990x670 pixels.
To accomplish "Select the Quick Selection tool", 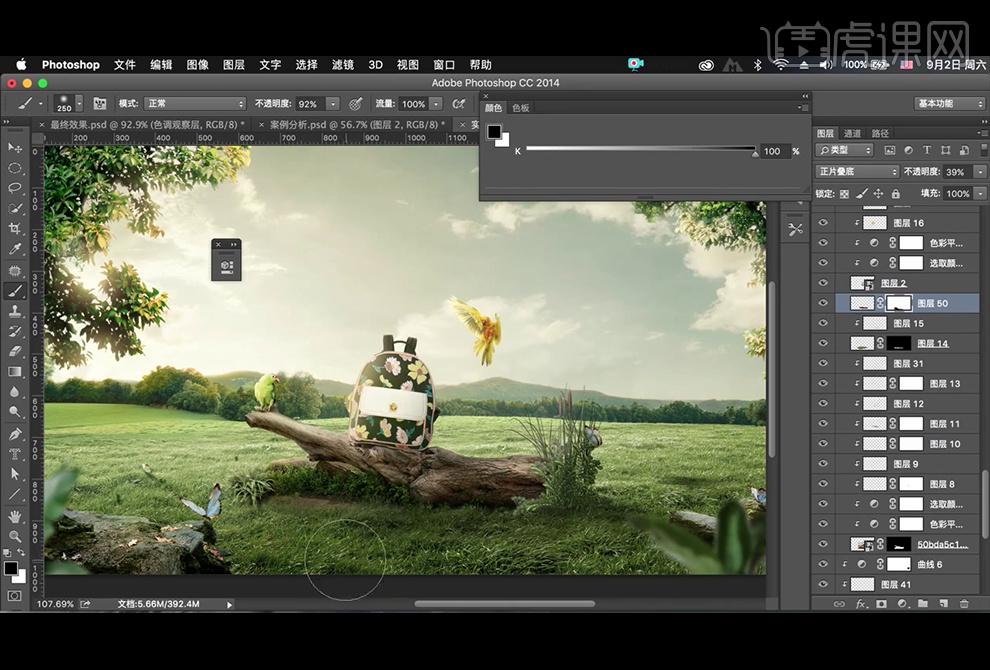I will point(15,208).
